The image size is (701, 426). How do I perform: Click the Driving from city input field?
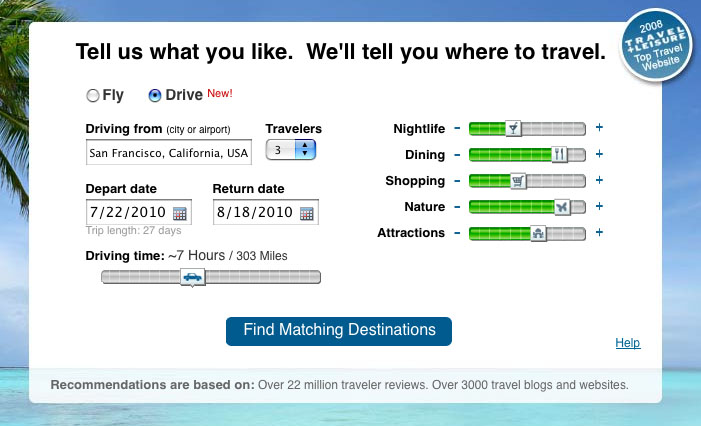coord(168,153)
